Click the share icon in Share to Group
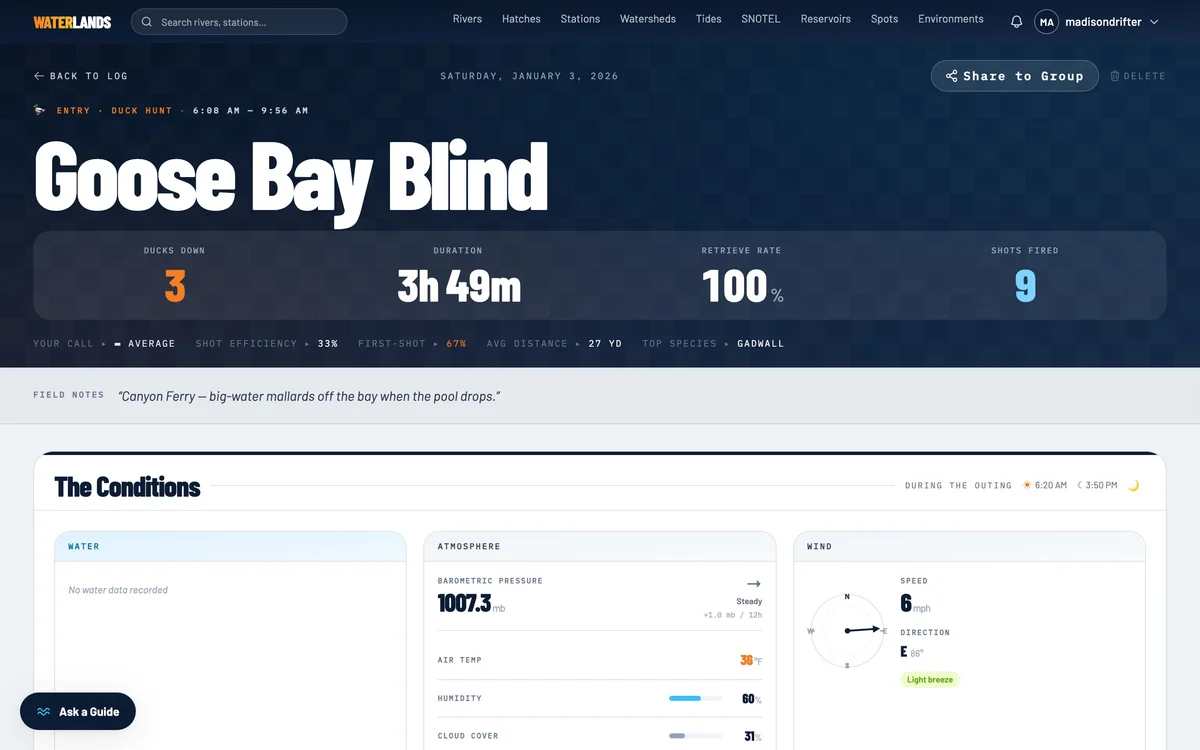This screenshot has height=750, width=1200. tap(952, 76)
